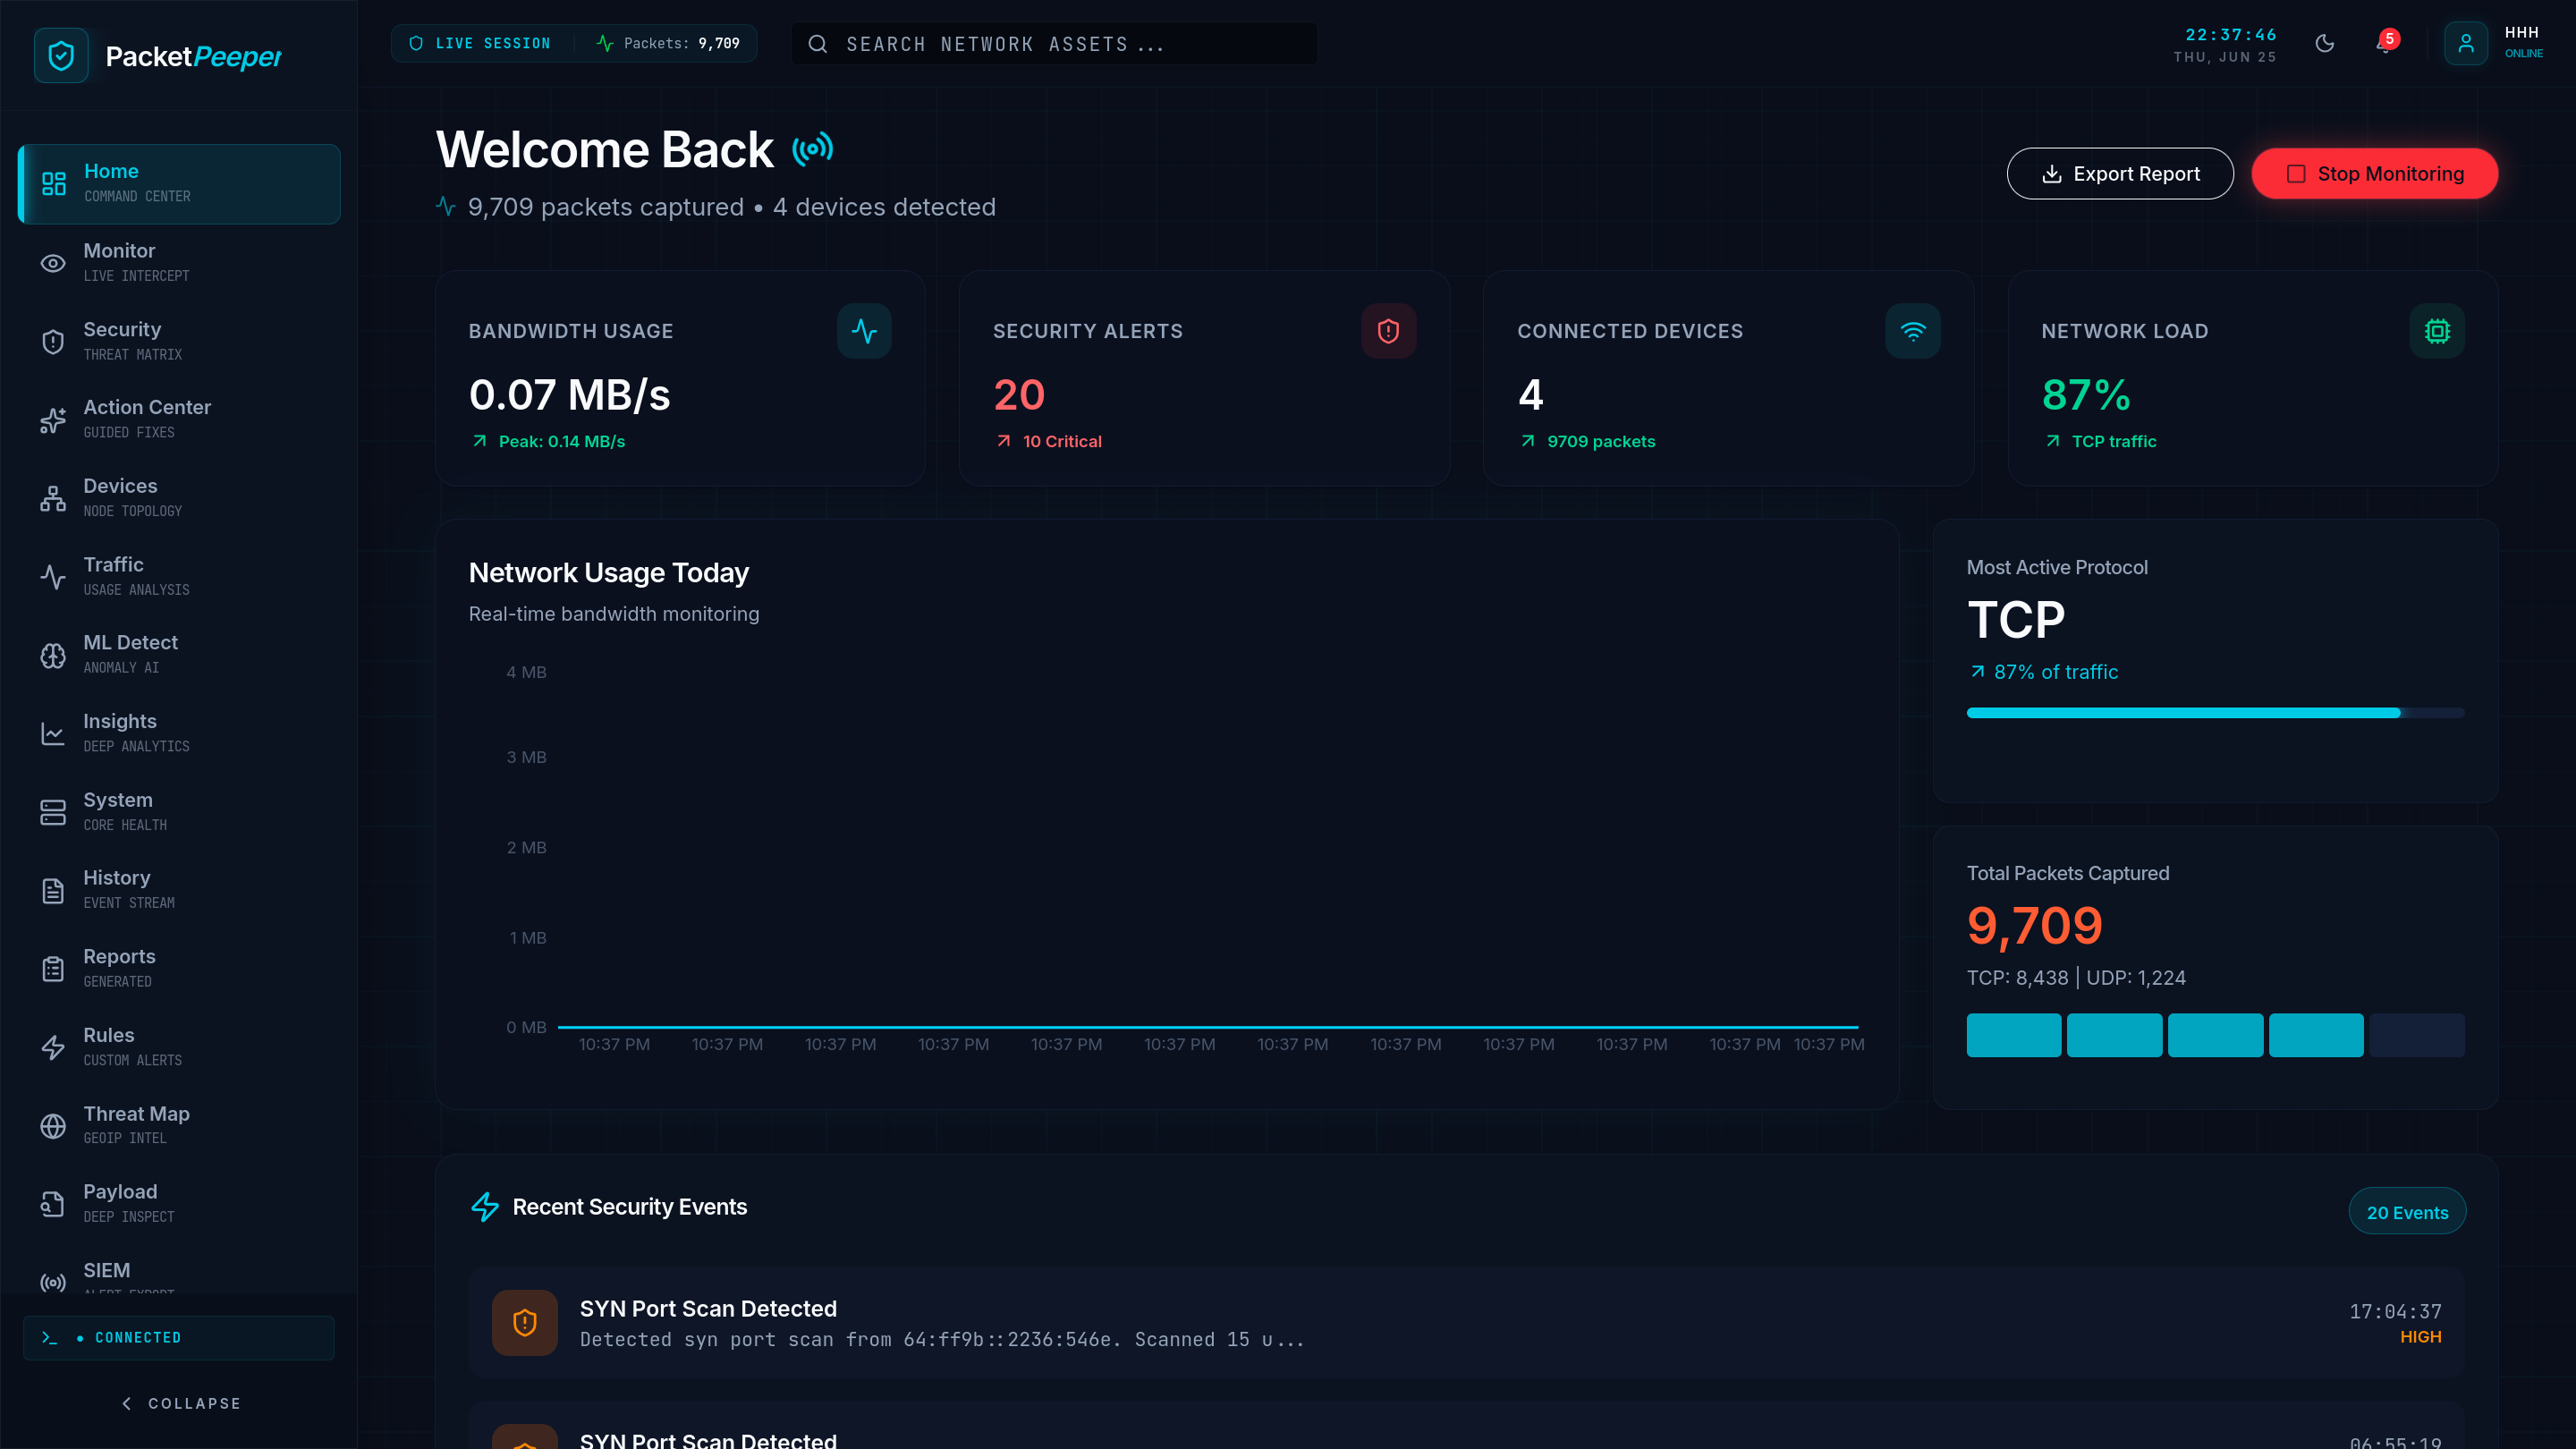Click the '87% of traffic' text
The image size is (2576, 1449).
(2056, 672)
